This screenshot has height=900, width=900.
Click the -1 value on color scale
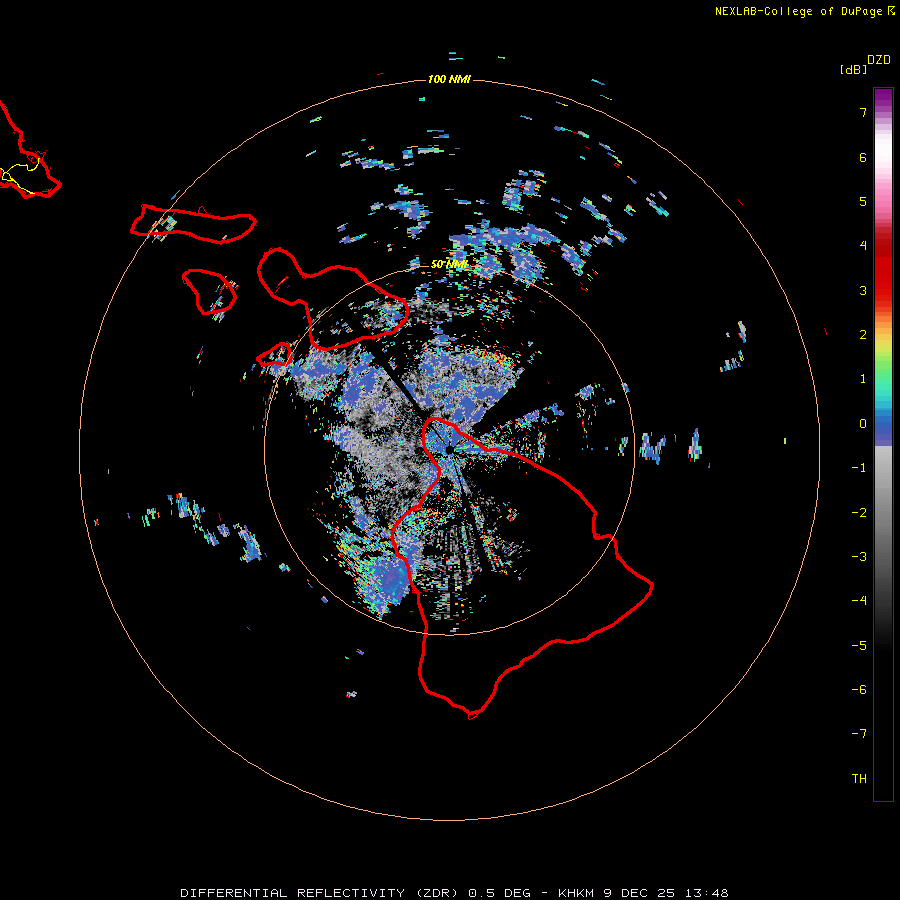tap(859, 468)
